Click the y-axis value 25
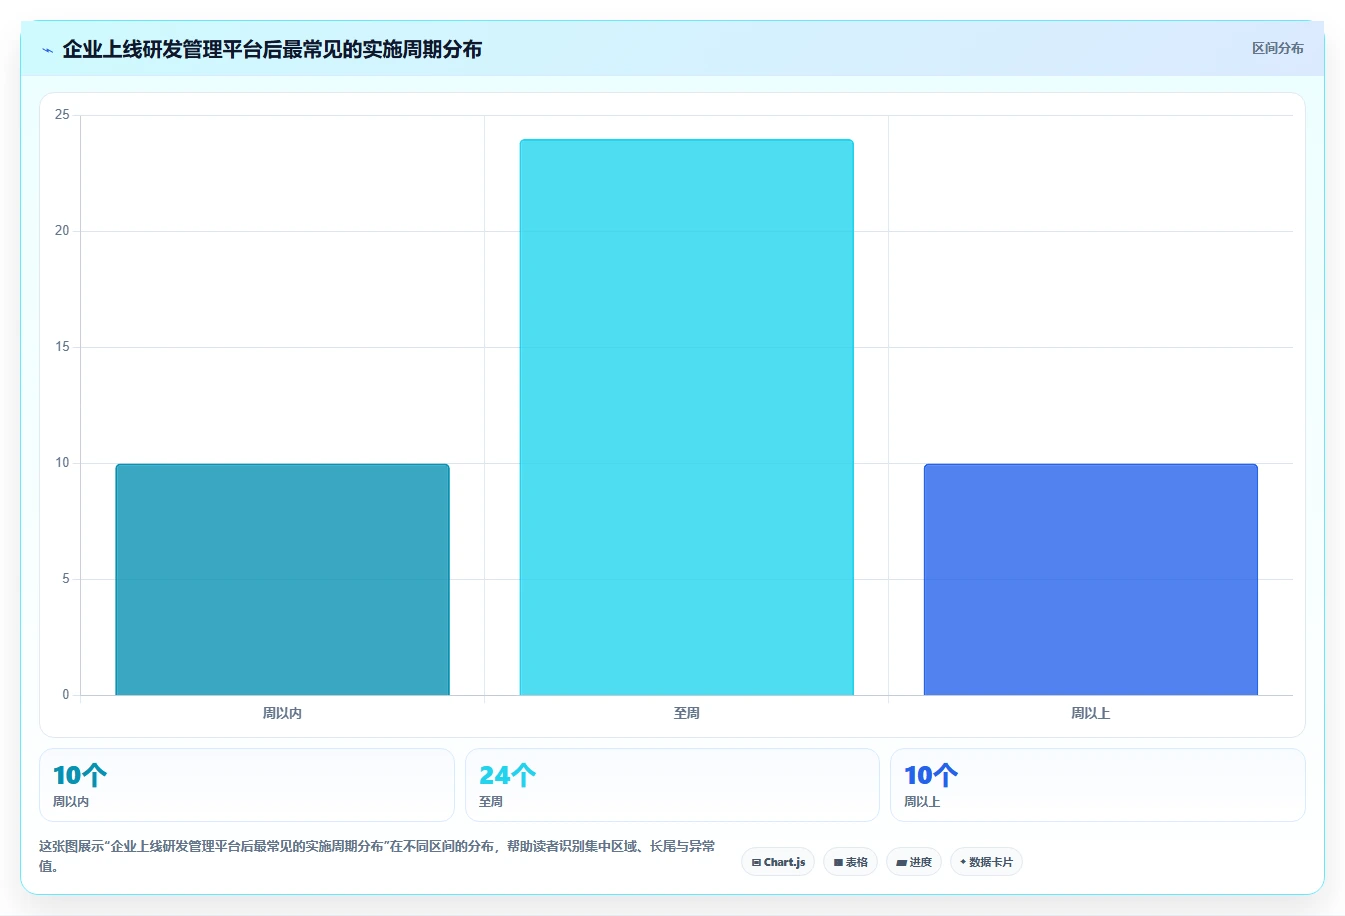Image resolution: width=1345 pixels, height=916 pixels. tap(62, 115)
